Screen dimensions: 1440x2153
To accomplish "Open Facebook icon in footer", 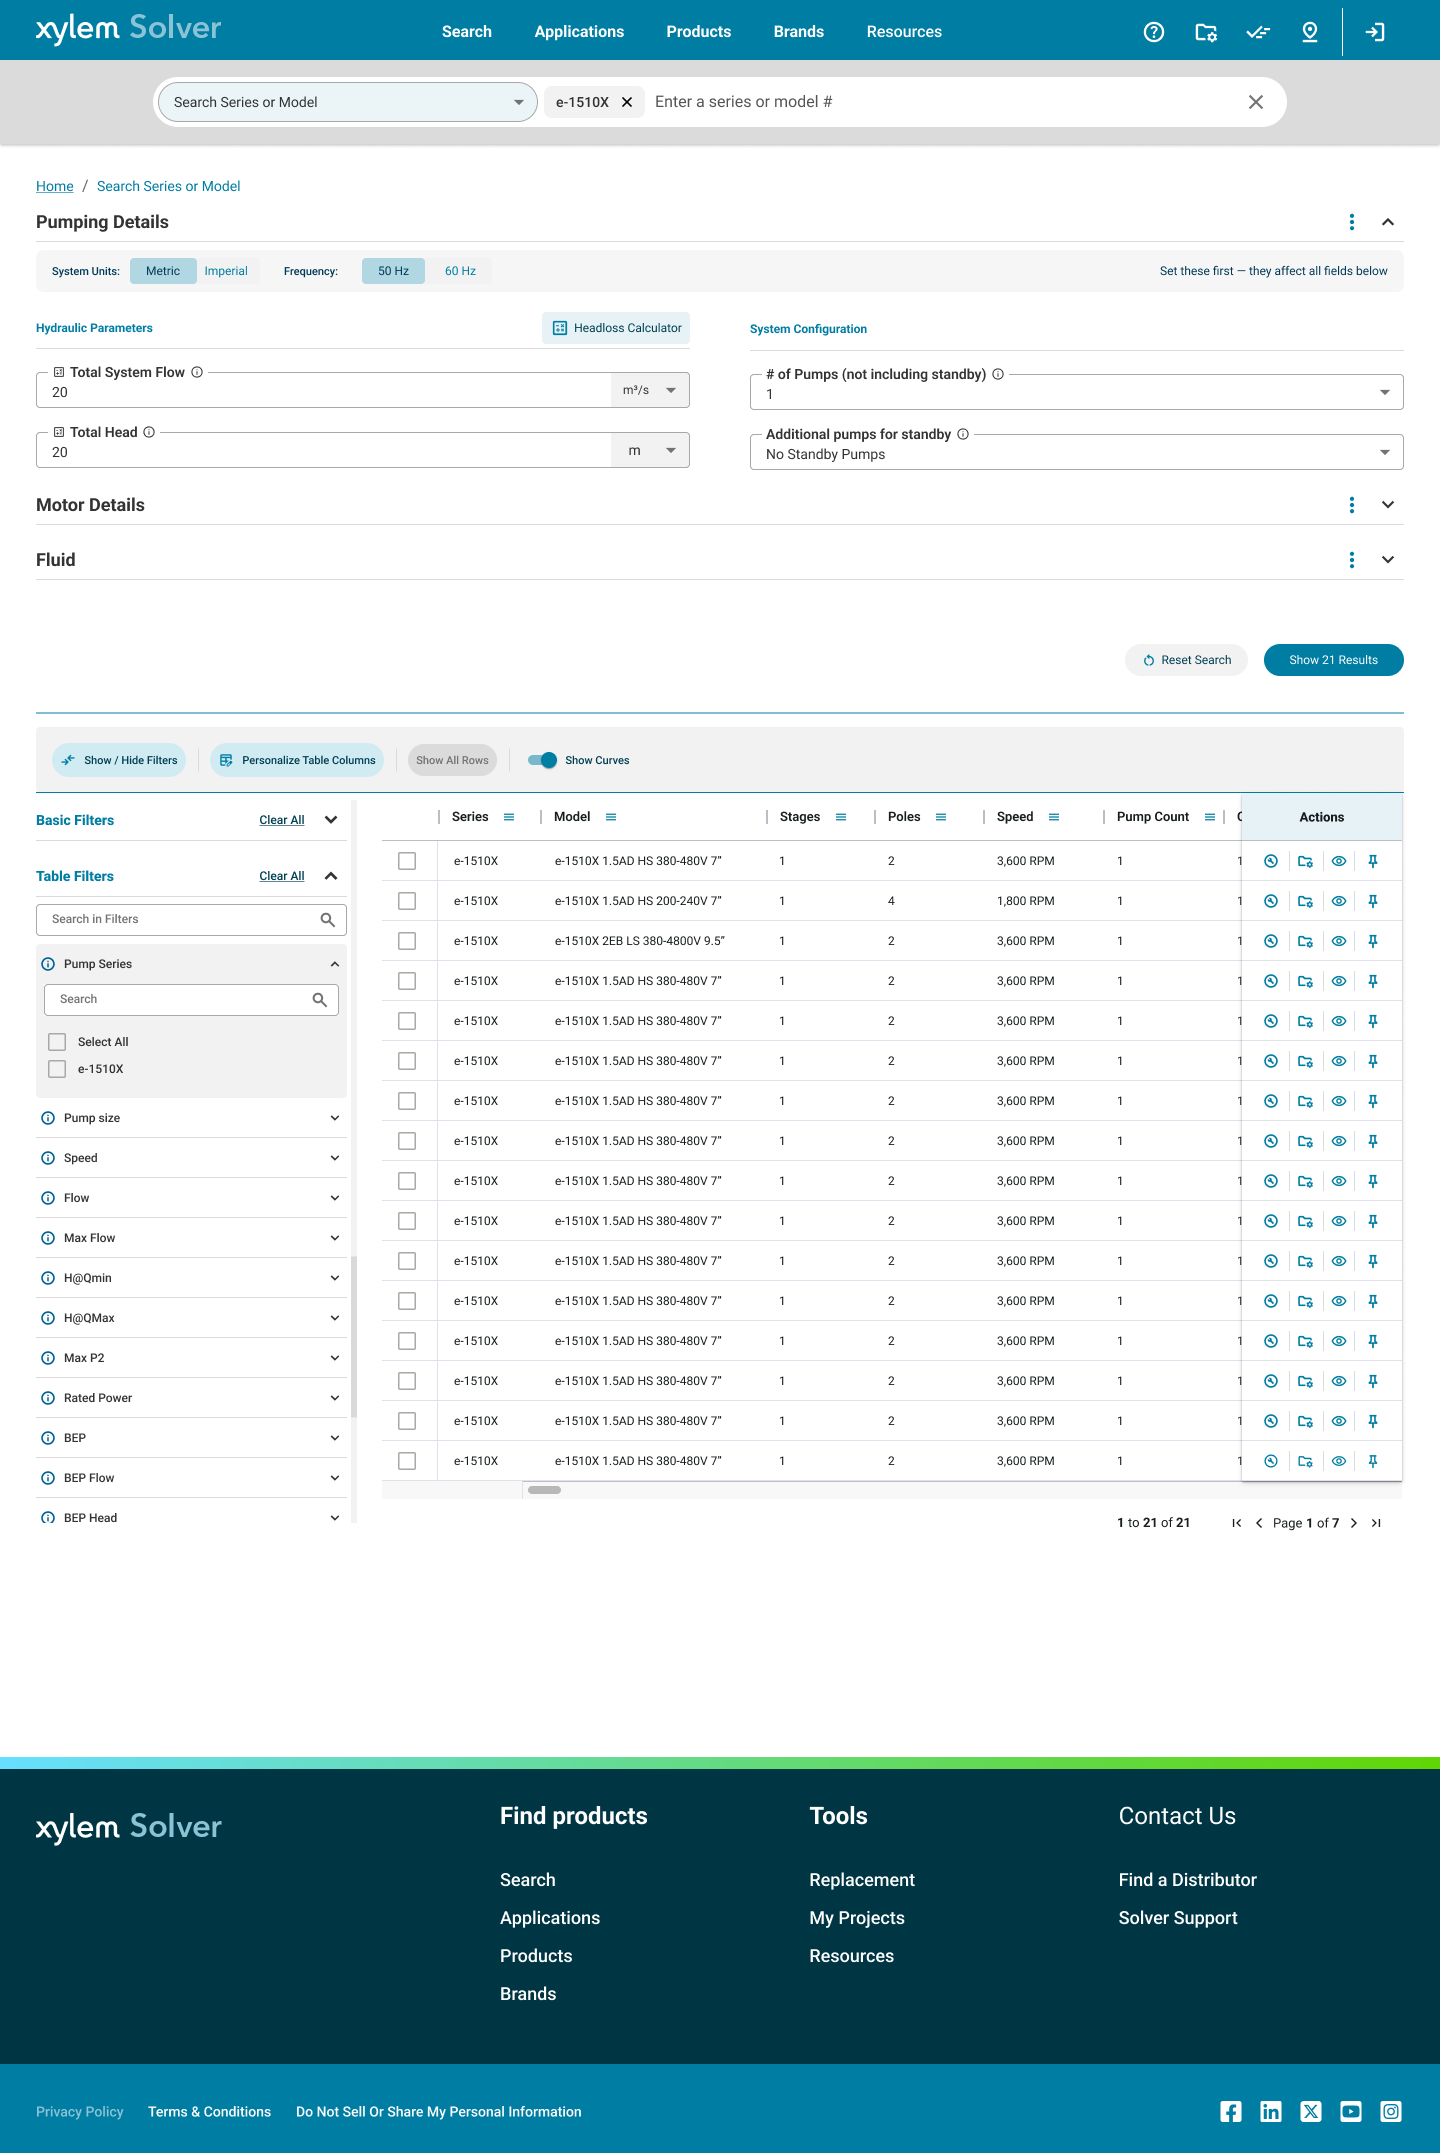I will point(1231,2111).
